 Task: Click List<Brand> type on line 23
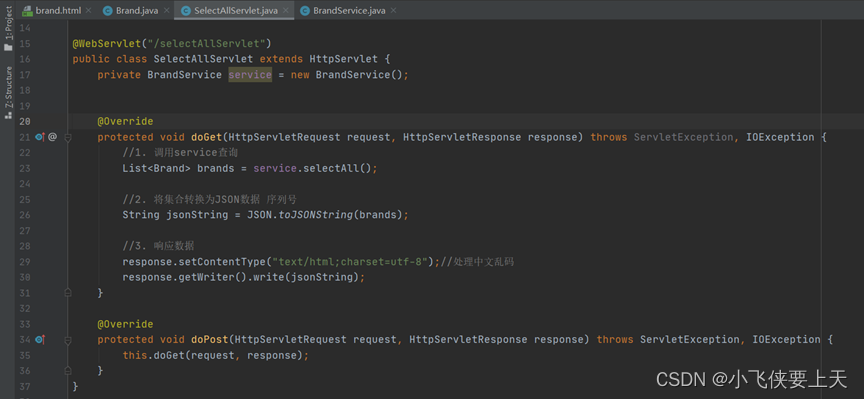(x=156, y=168)
